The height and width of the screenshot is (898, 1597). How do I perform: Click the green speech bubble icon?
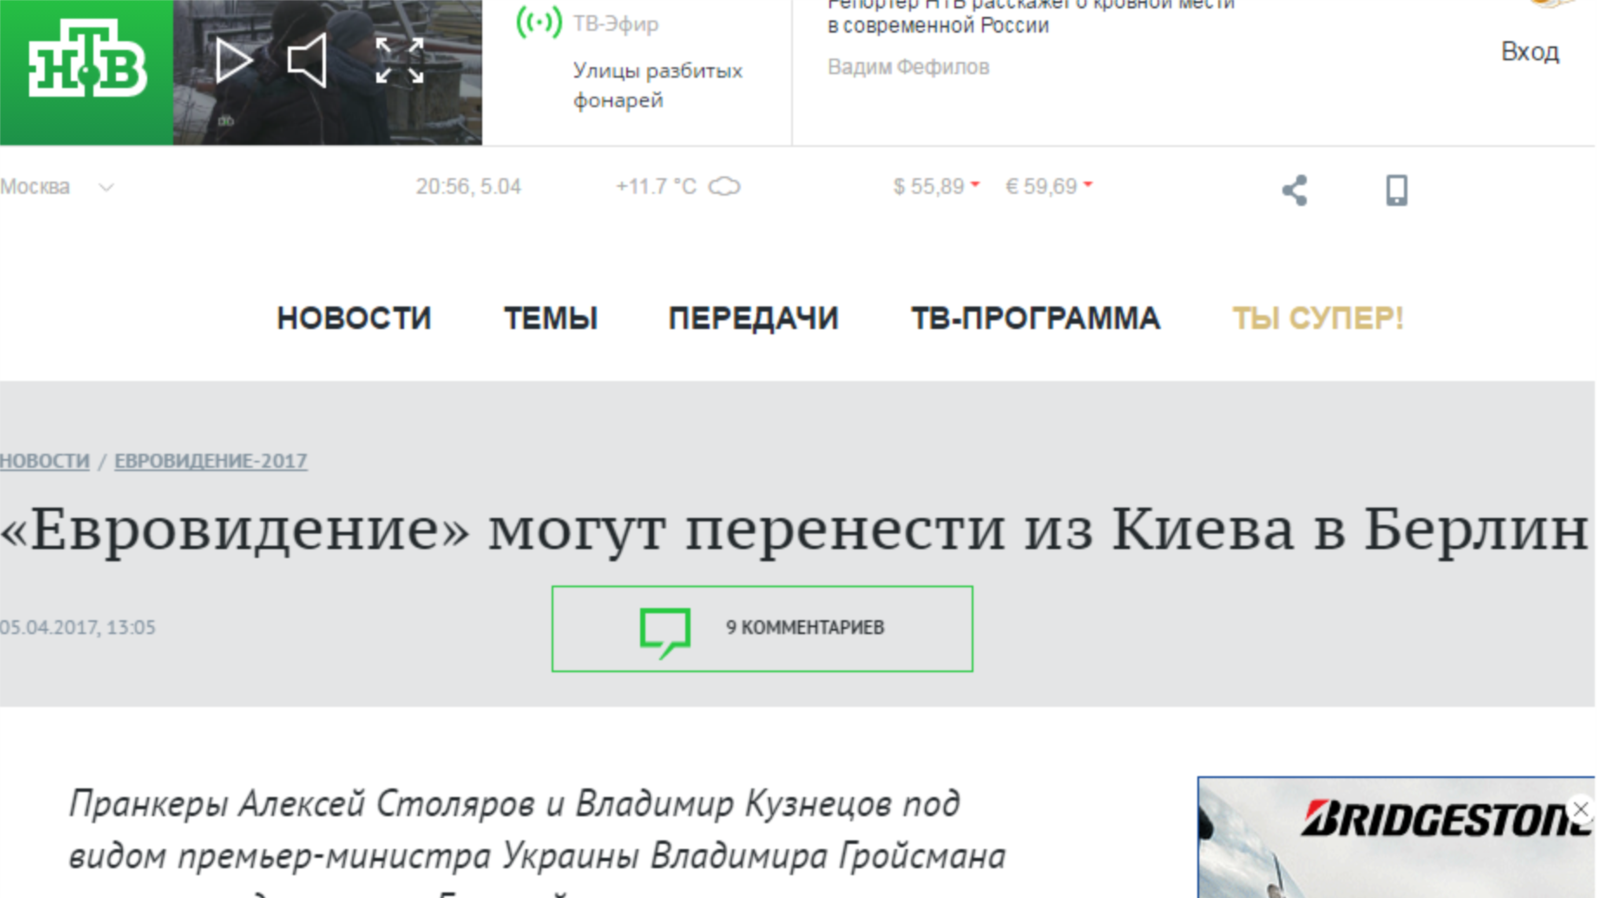(665, 632)
